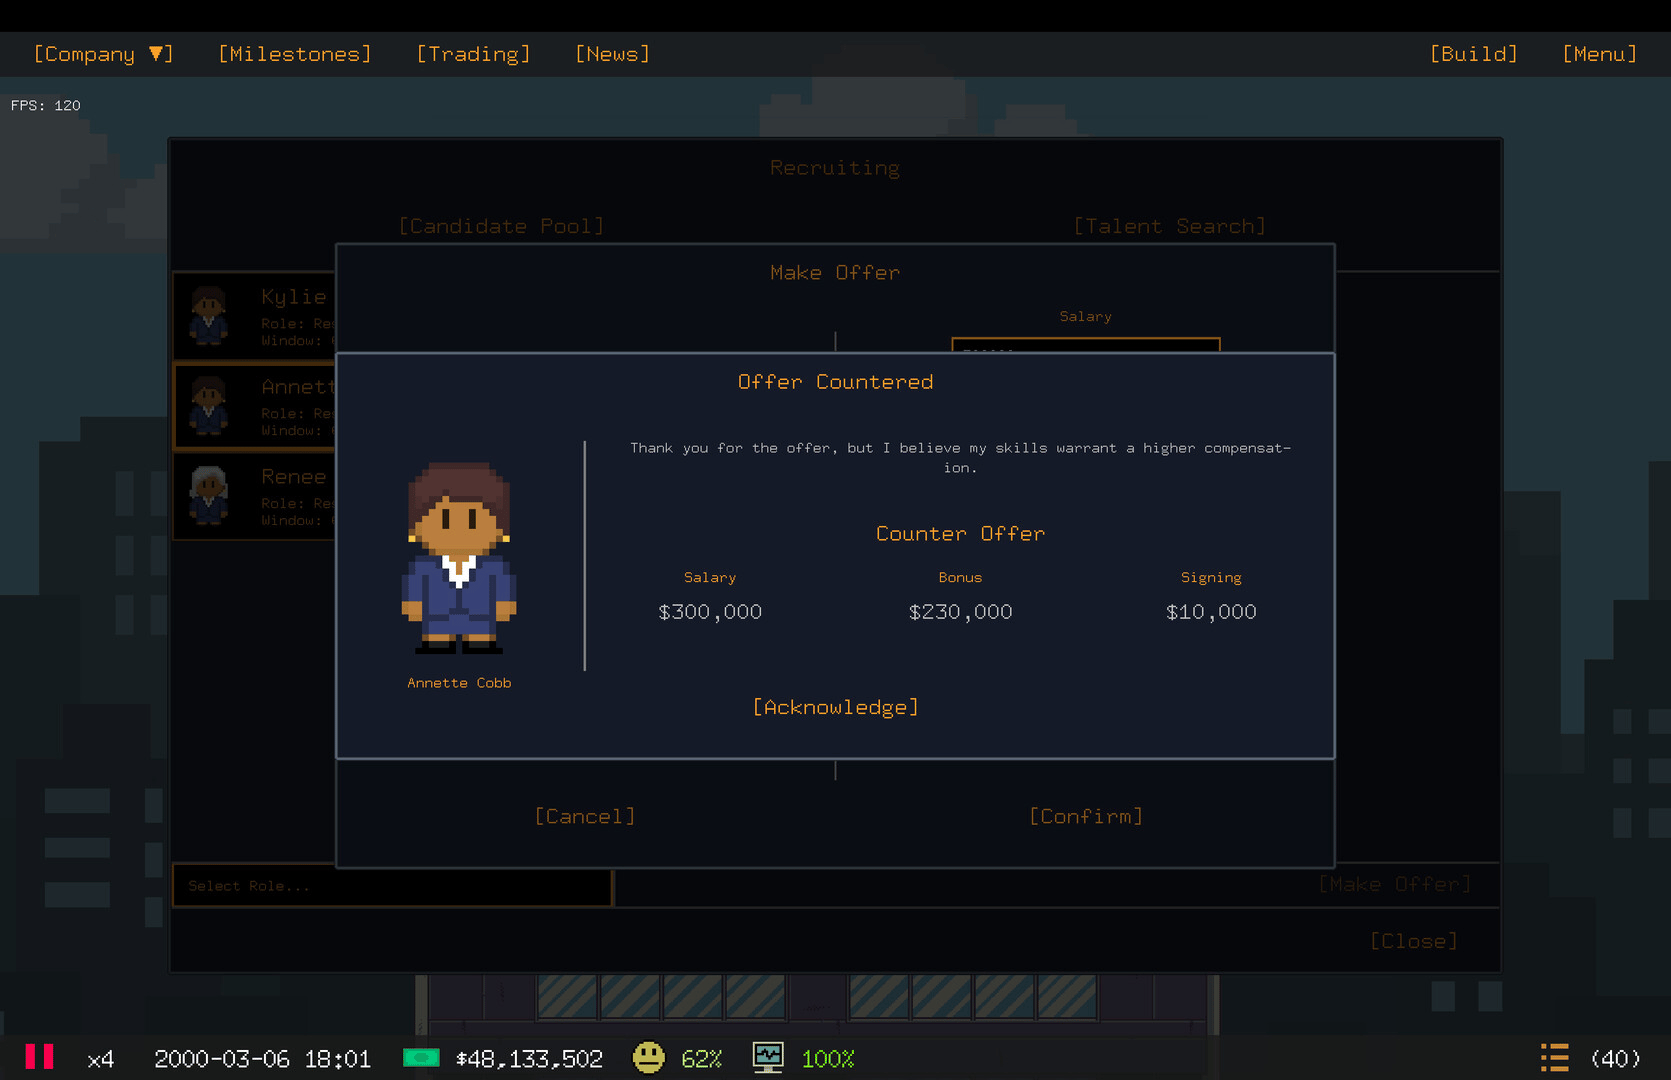1671x1080 pixels.
Task: Click the computer monitor performance icon
Action: point(768,1058)
